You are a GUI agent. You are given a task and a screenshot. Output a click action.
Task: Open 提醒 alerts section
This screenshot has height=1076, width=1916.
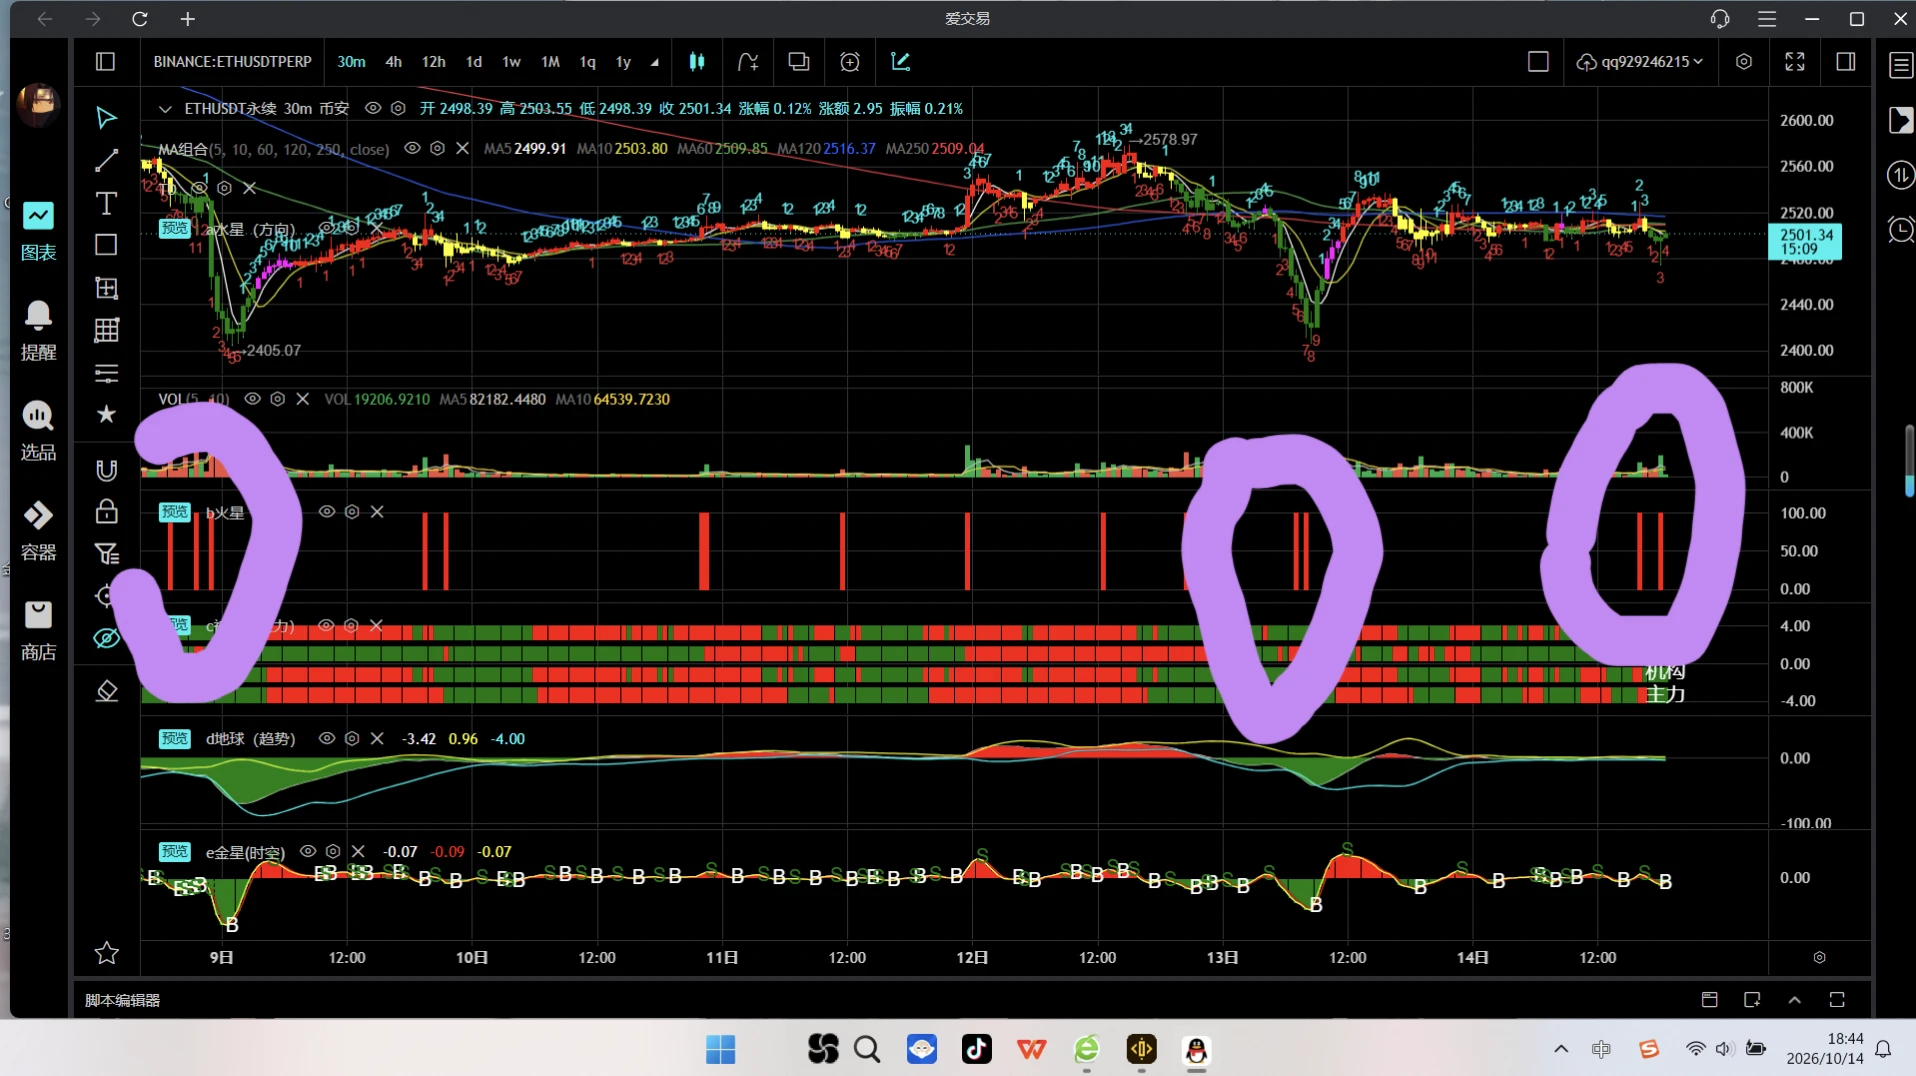[x=38, y=332]
